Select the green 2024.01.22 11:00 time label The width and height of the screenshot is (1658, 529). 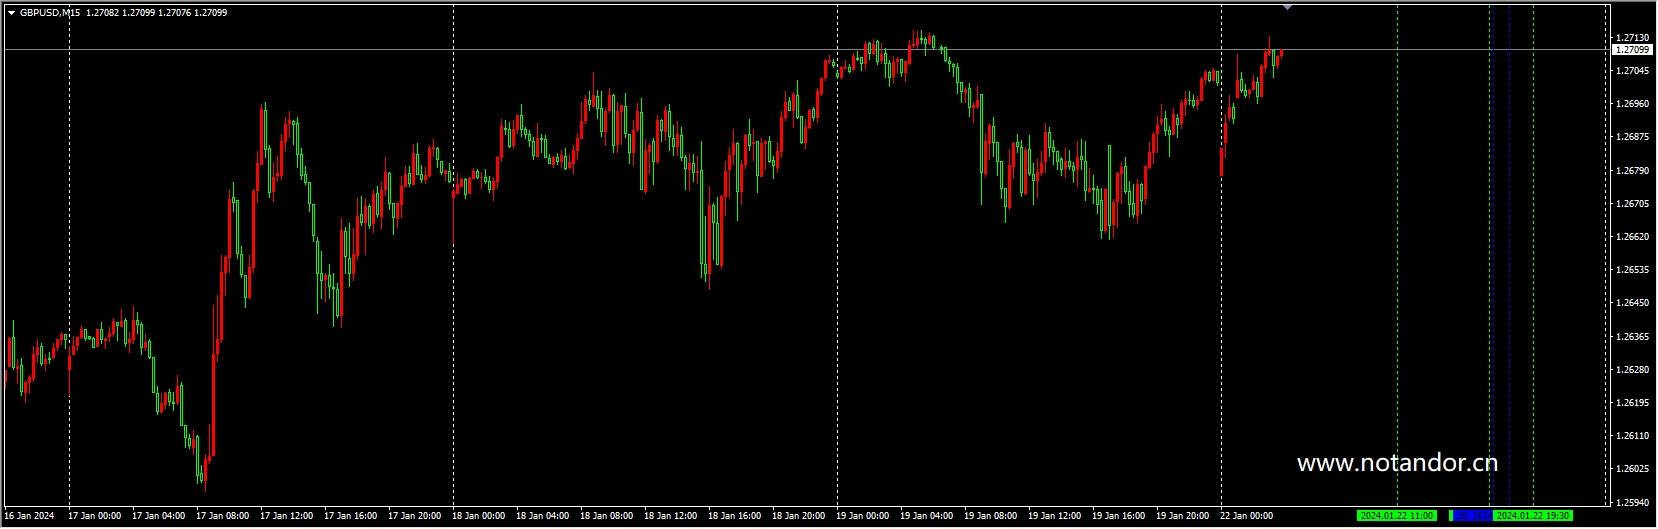(x=1397, y=516)
